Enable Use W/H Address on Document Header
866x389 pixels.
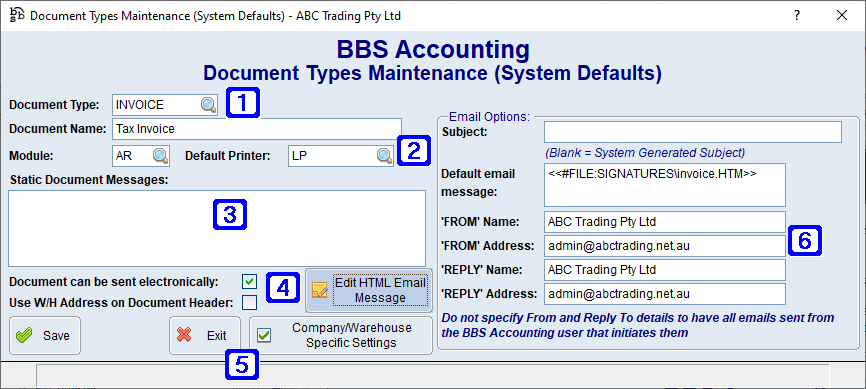click(249, 303)
